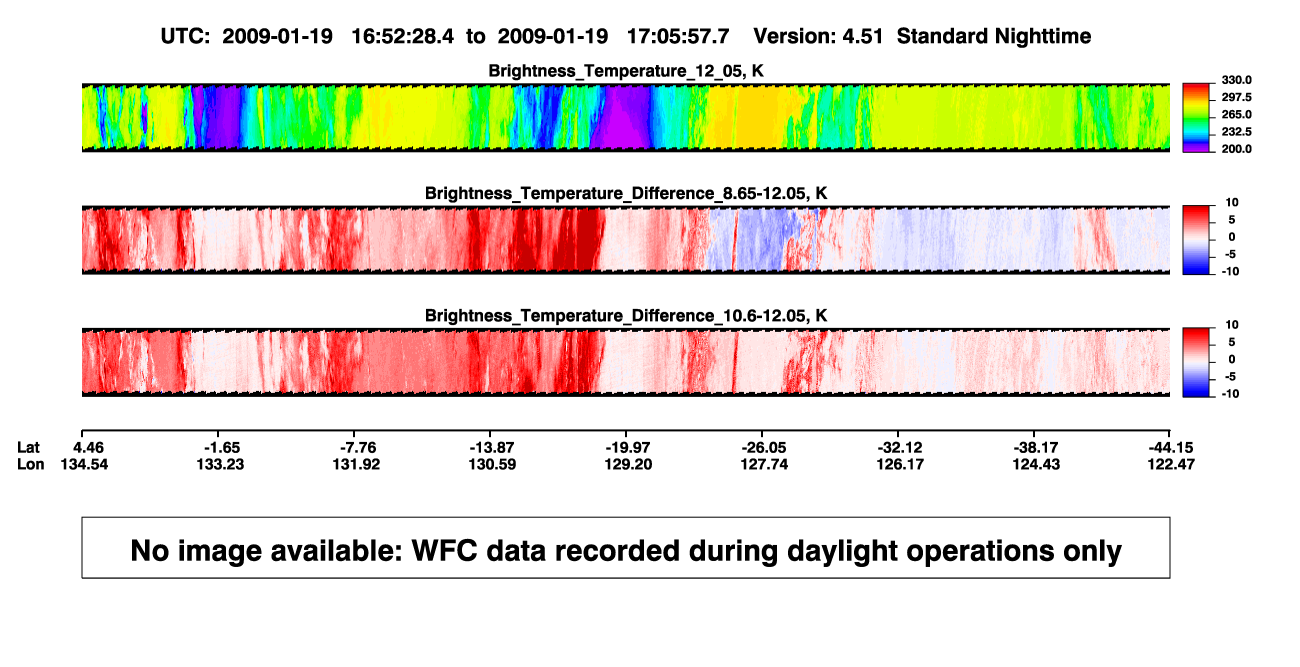Click the Brightness_Temperature_Difference_10.6-12.05 image strip
1300x667 pixels.
pos(626,361)
